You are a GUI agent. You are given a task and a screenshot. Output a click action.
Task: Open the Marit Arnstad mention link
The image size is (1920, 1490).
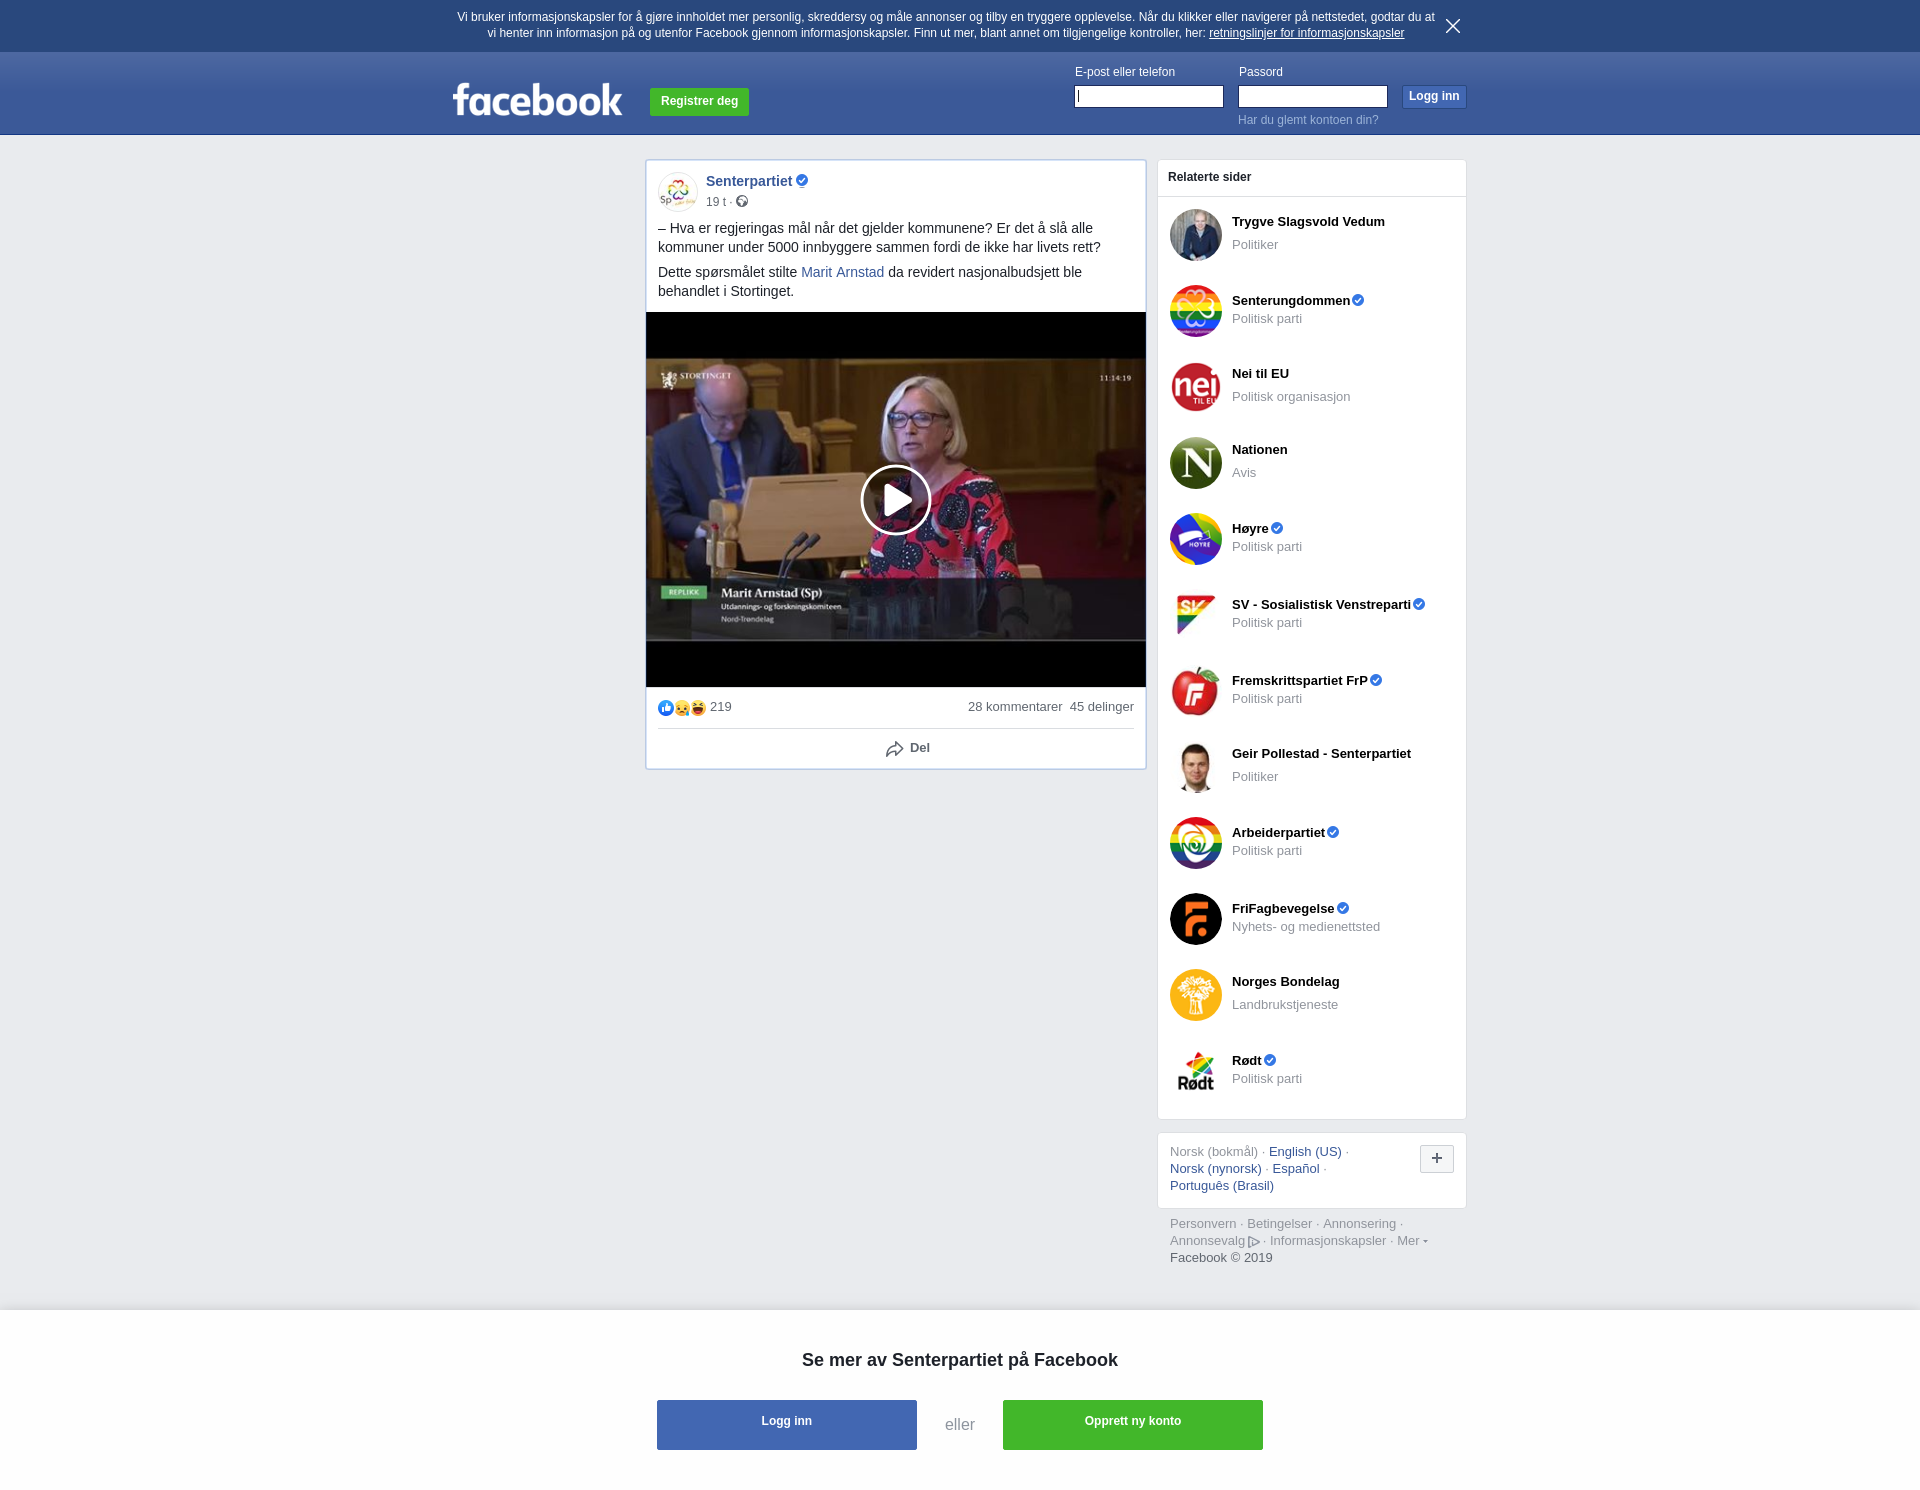(842, 272)
